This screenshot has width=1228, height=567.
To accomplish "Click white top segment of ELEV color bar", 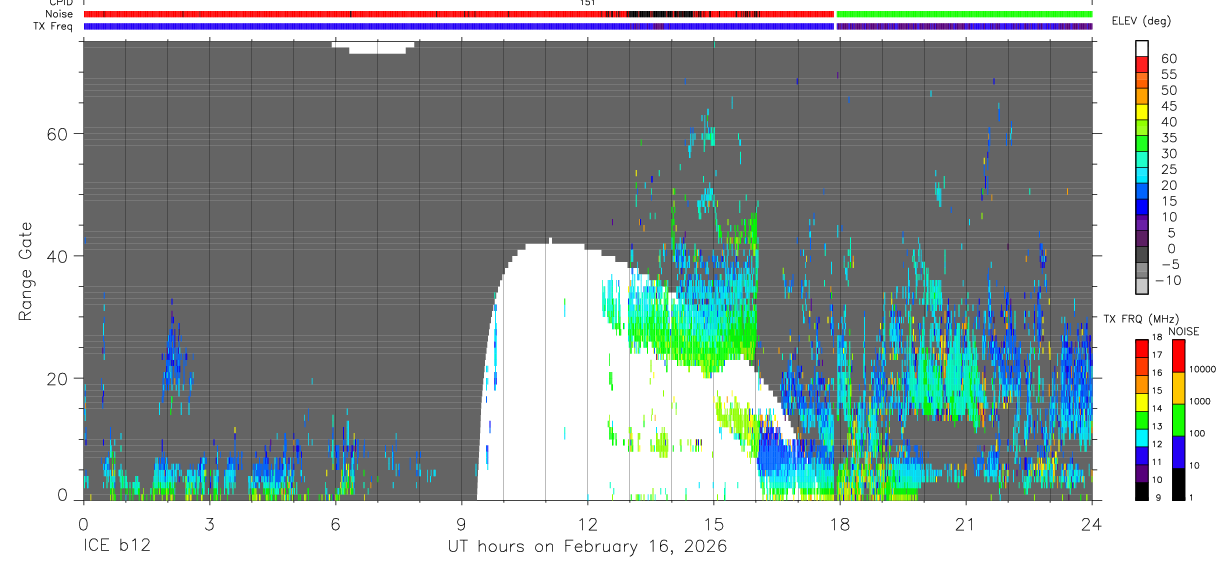I will pyautogui.click(x=1142, y=48).
